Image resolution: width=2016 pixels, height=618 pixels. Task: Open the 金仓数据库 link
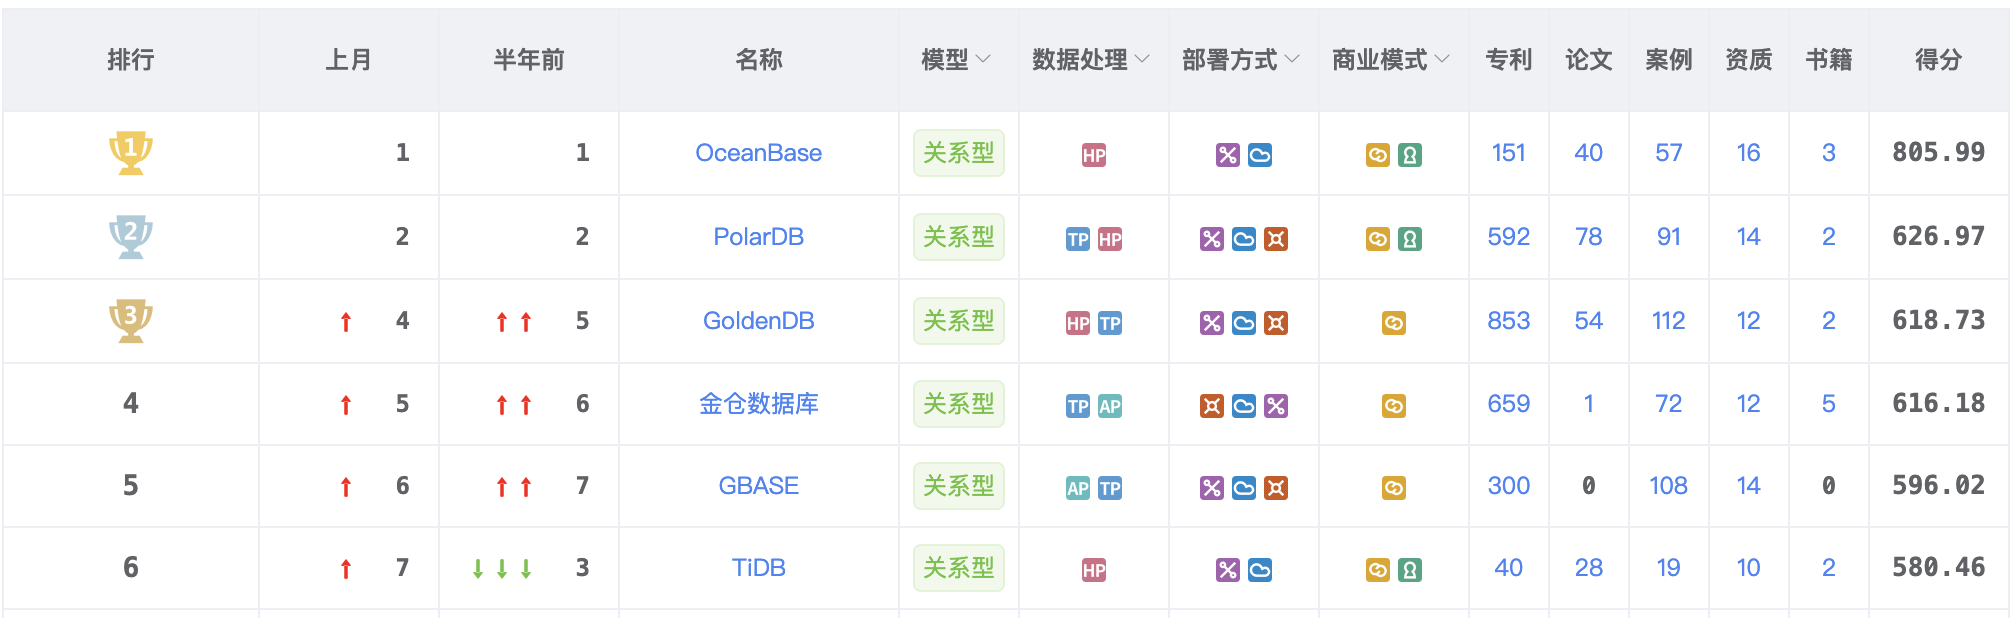[758, 404]
